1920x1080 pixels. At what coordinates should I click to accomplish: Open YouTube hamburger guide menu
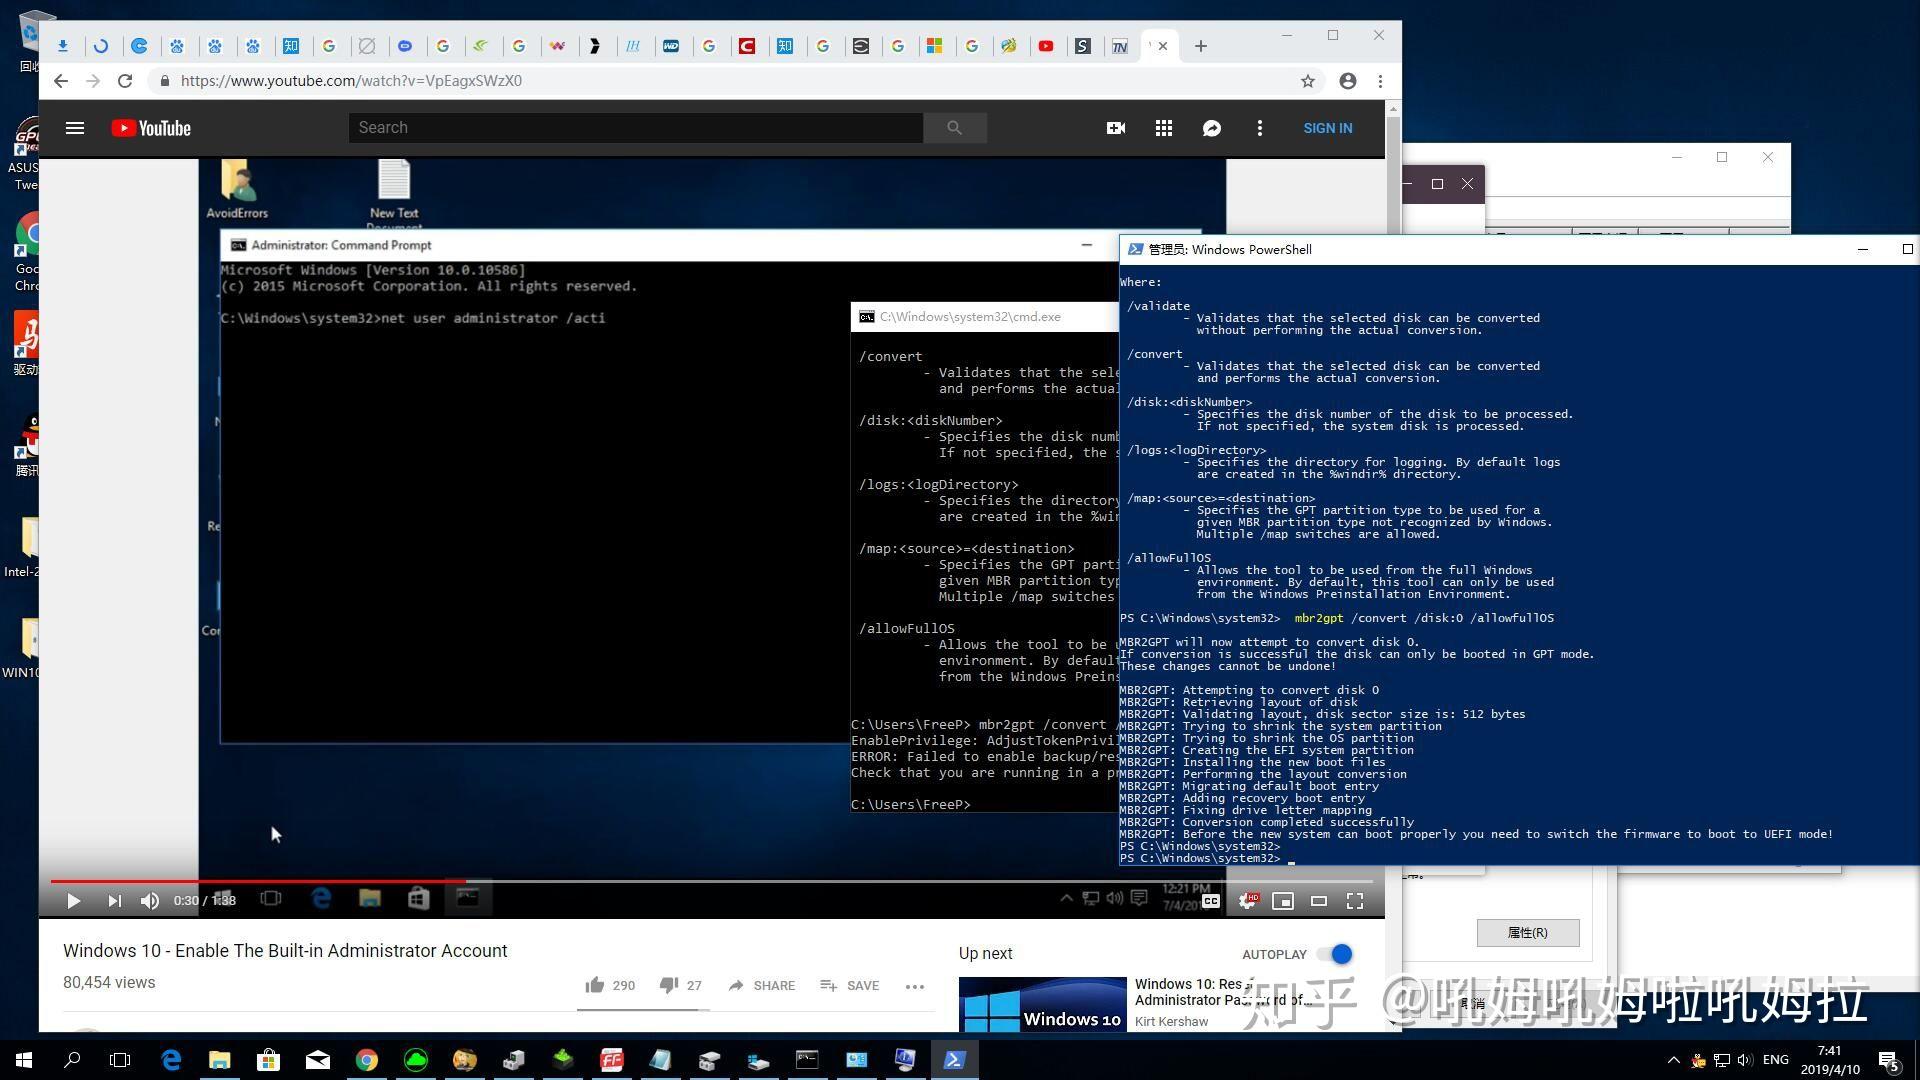pyautogui.click(x=75, y=128)
